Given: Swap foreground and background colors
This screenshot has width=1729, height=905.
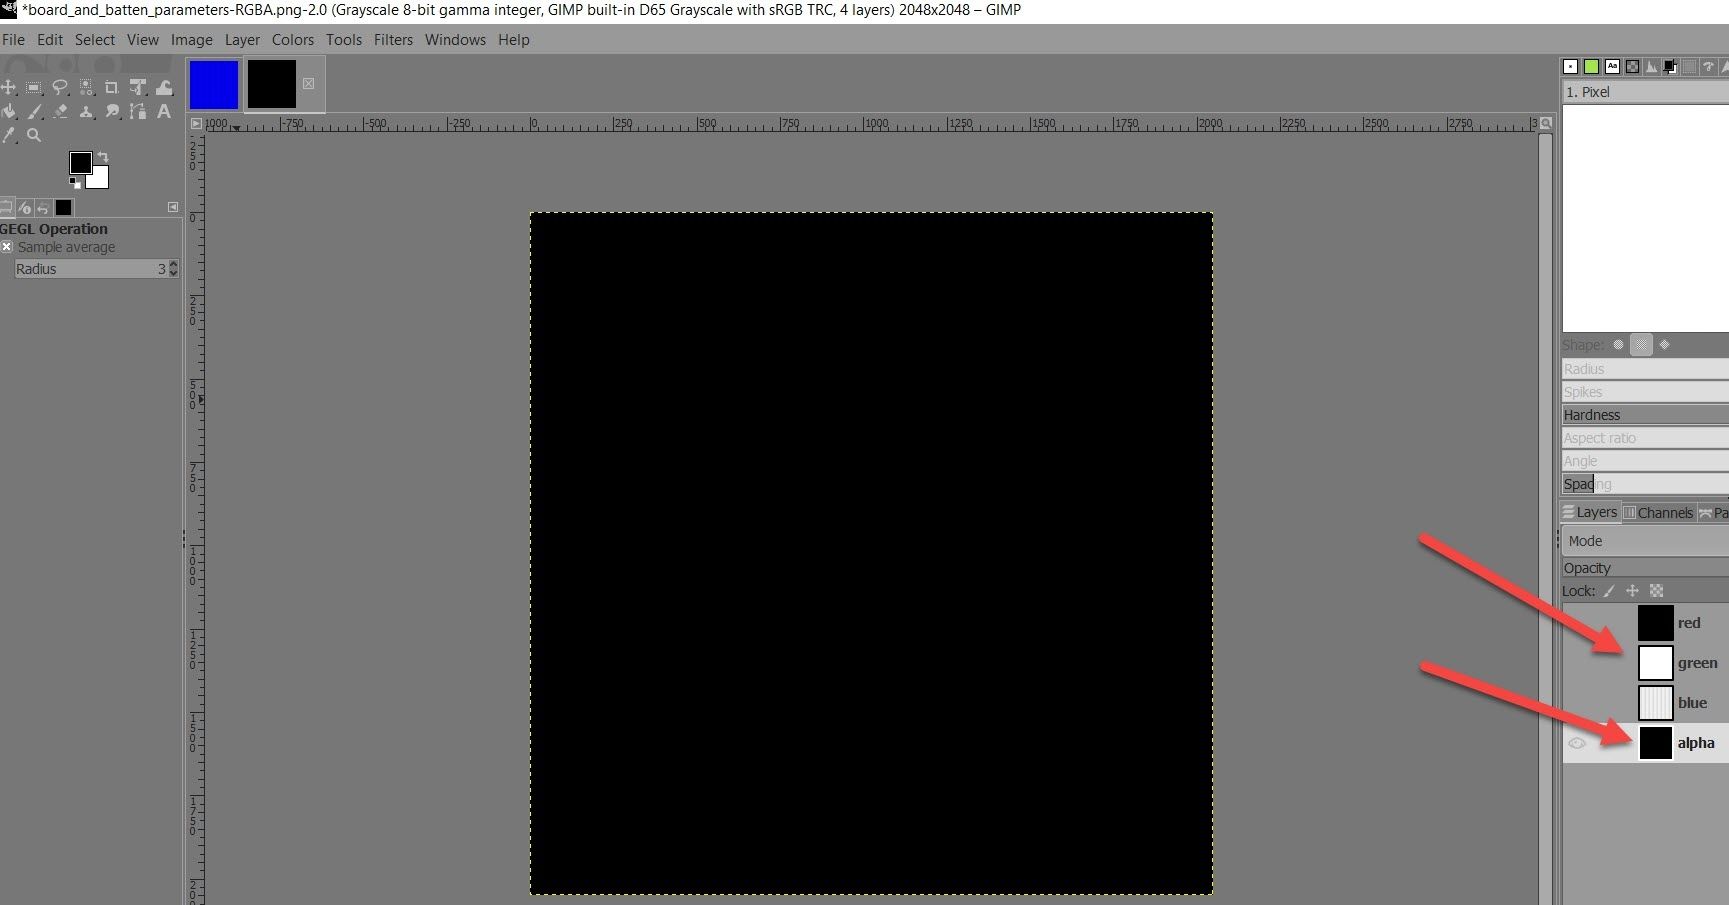Looking at the screenshot, I should click(x=102, y=158).
